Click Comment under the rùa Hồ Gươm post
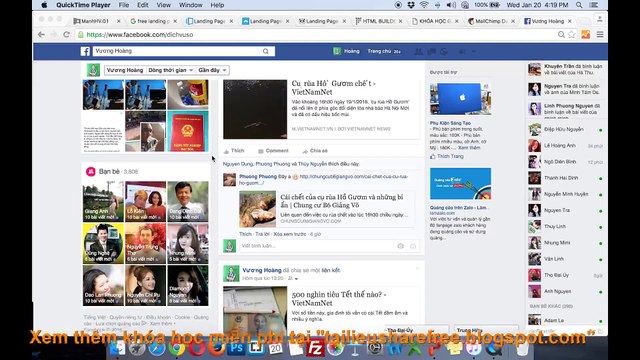Screen dimensions: 640x360 tap(273, 151)
